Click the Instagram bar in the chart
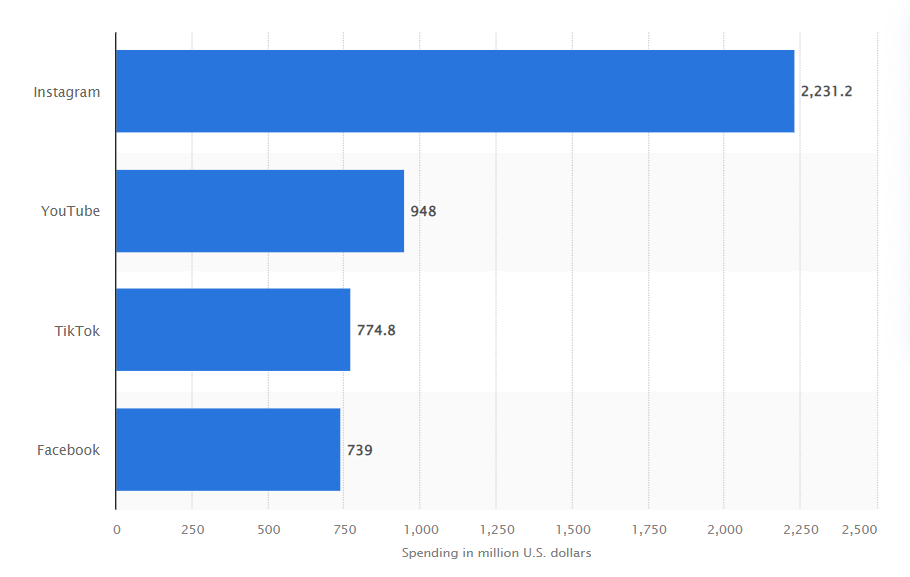Viewport: 910px width, 577px height. pyautogui.click(x=455, y=91)
